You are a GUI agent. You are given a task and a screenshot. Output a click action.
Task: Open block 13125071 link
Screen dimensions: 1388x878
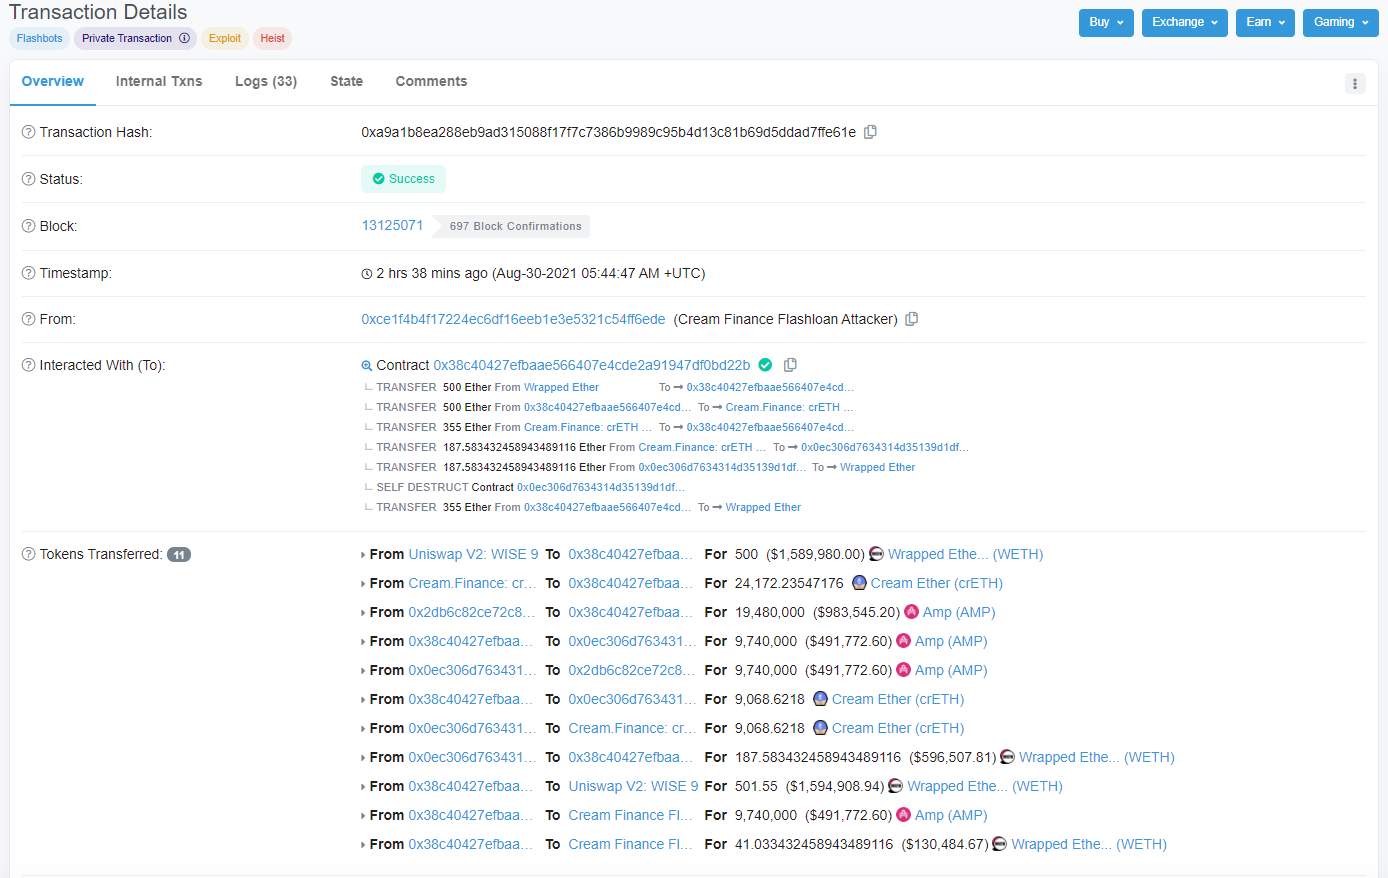pos(392,225)
